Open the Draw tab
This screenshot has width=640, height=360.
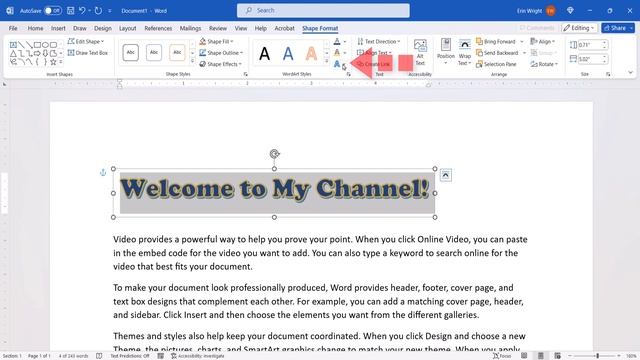pos(80,28)
